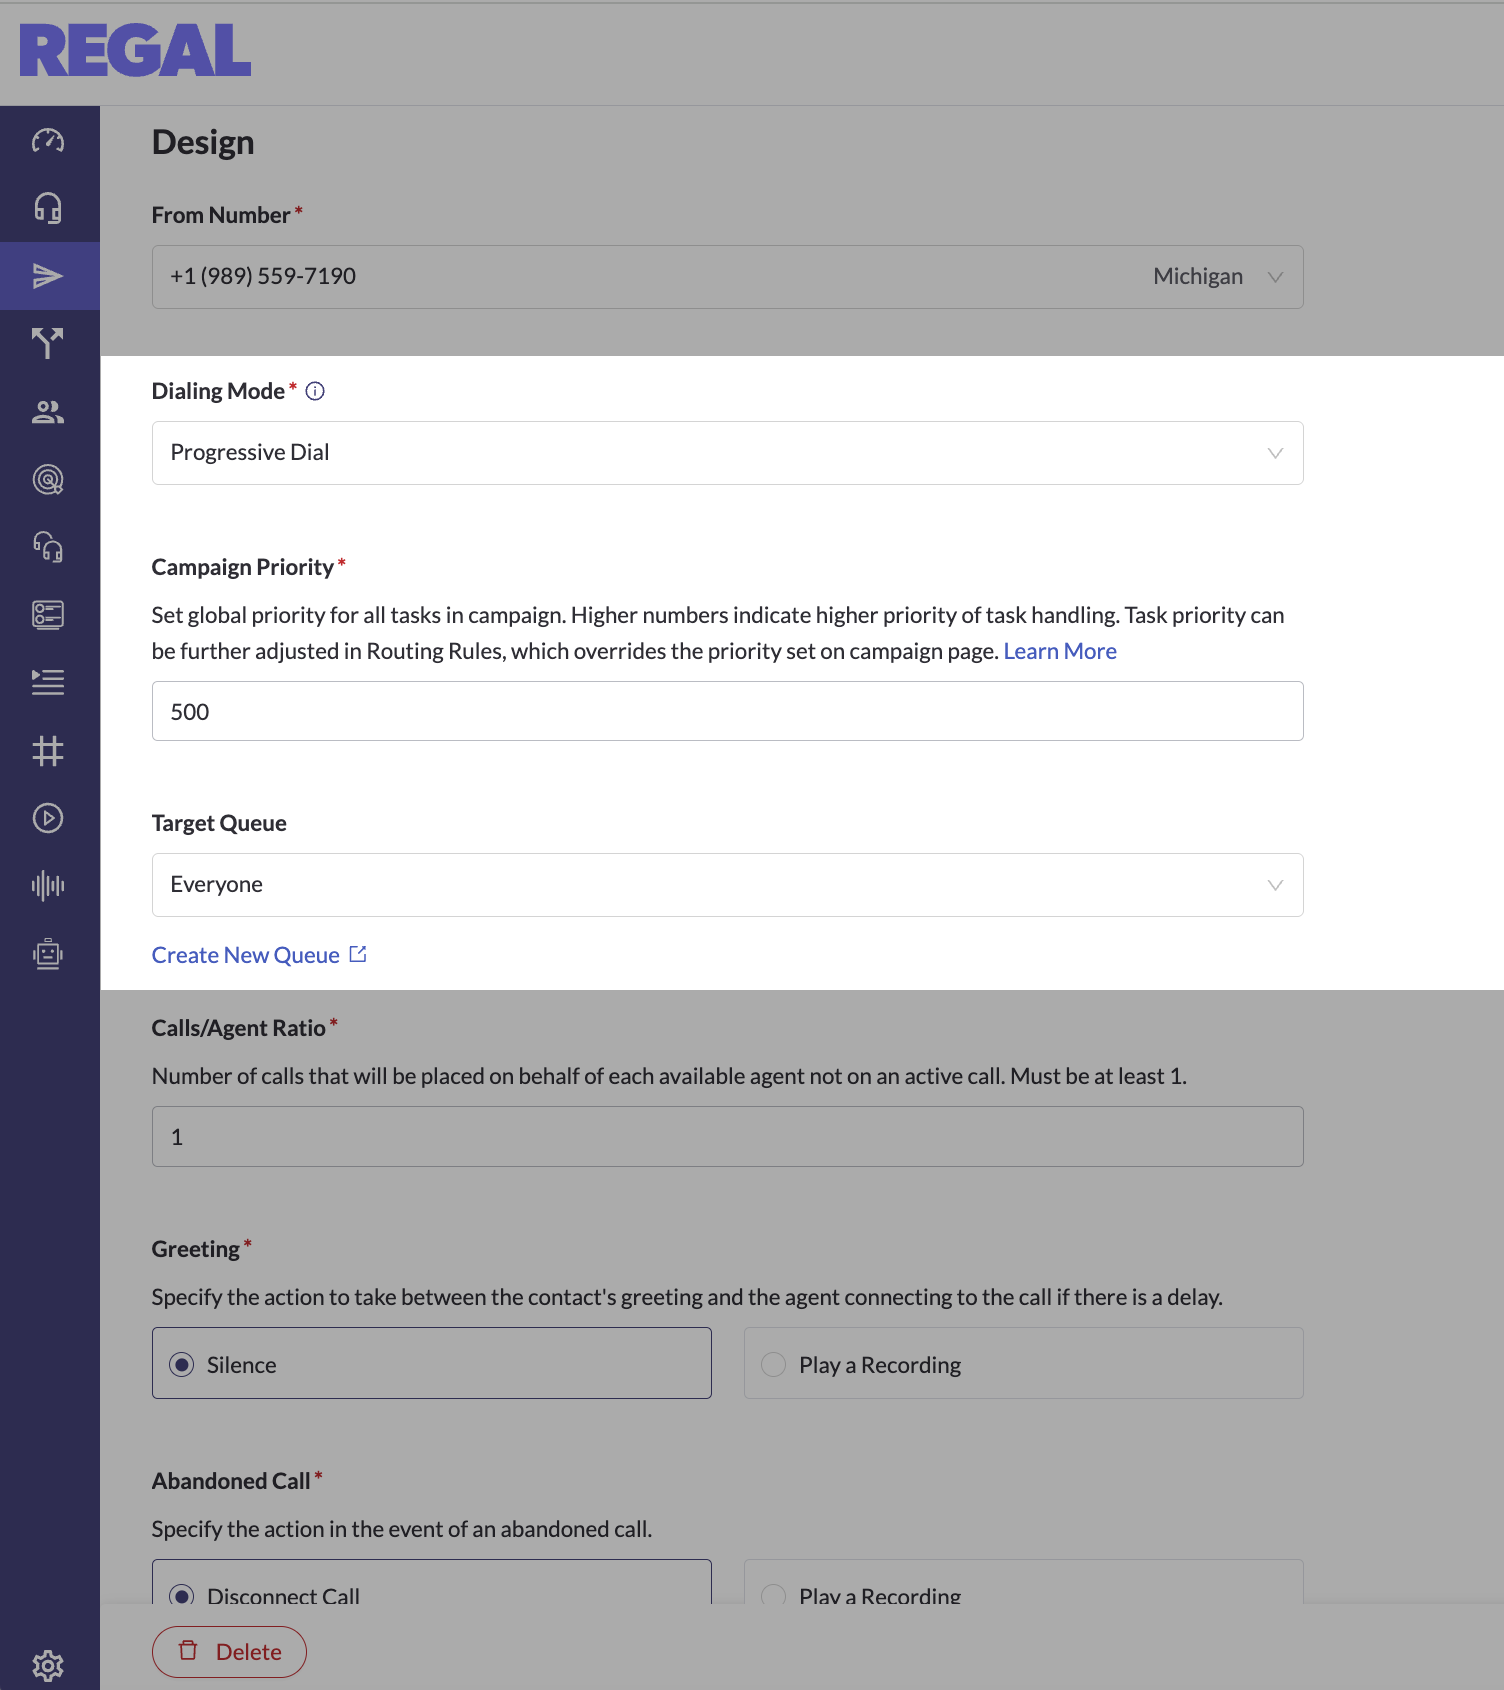Open the Dialing Mode Progressive Dial dropdown

[728, 453]
